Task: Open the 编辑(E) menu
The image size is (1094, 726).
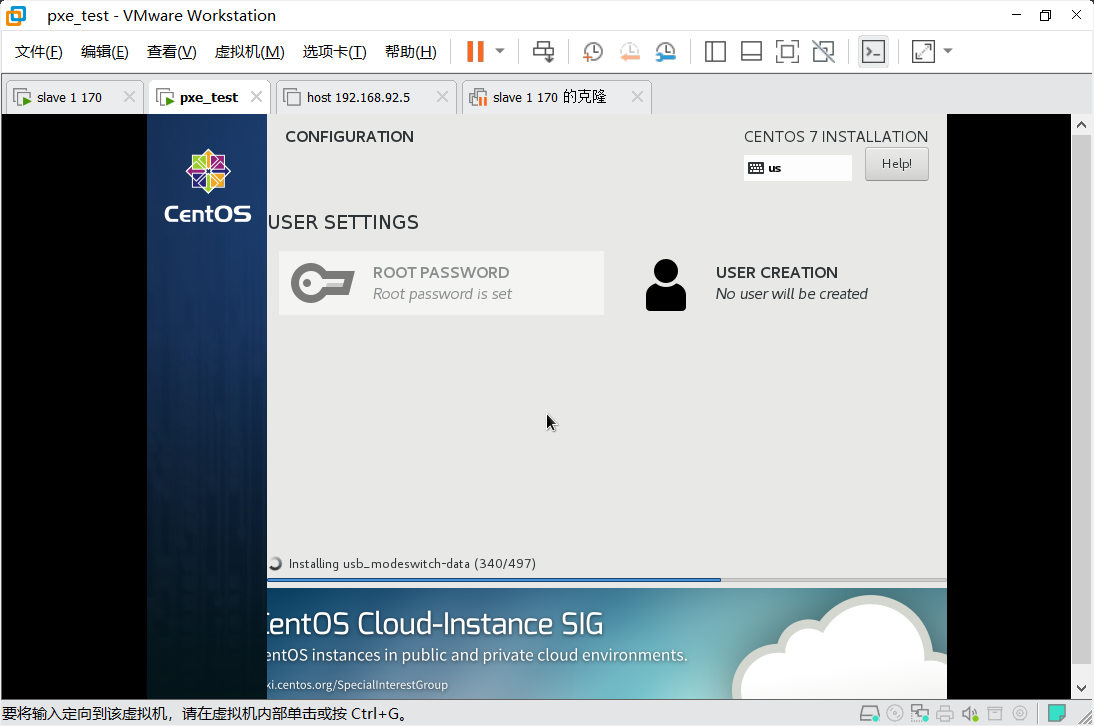Action: [105, 52]
